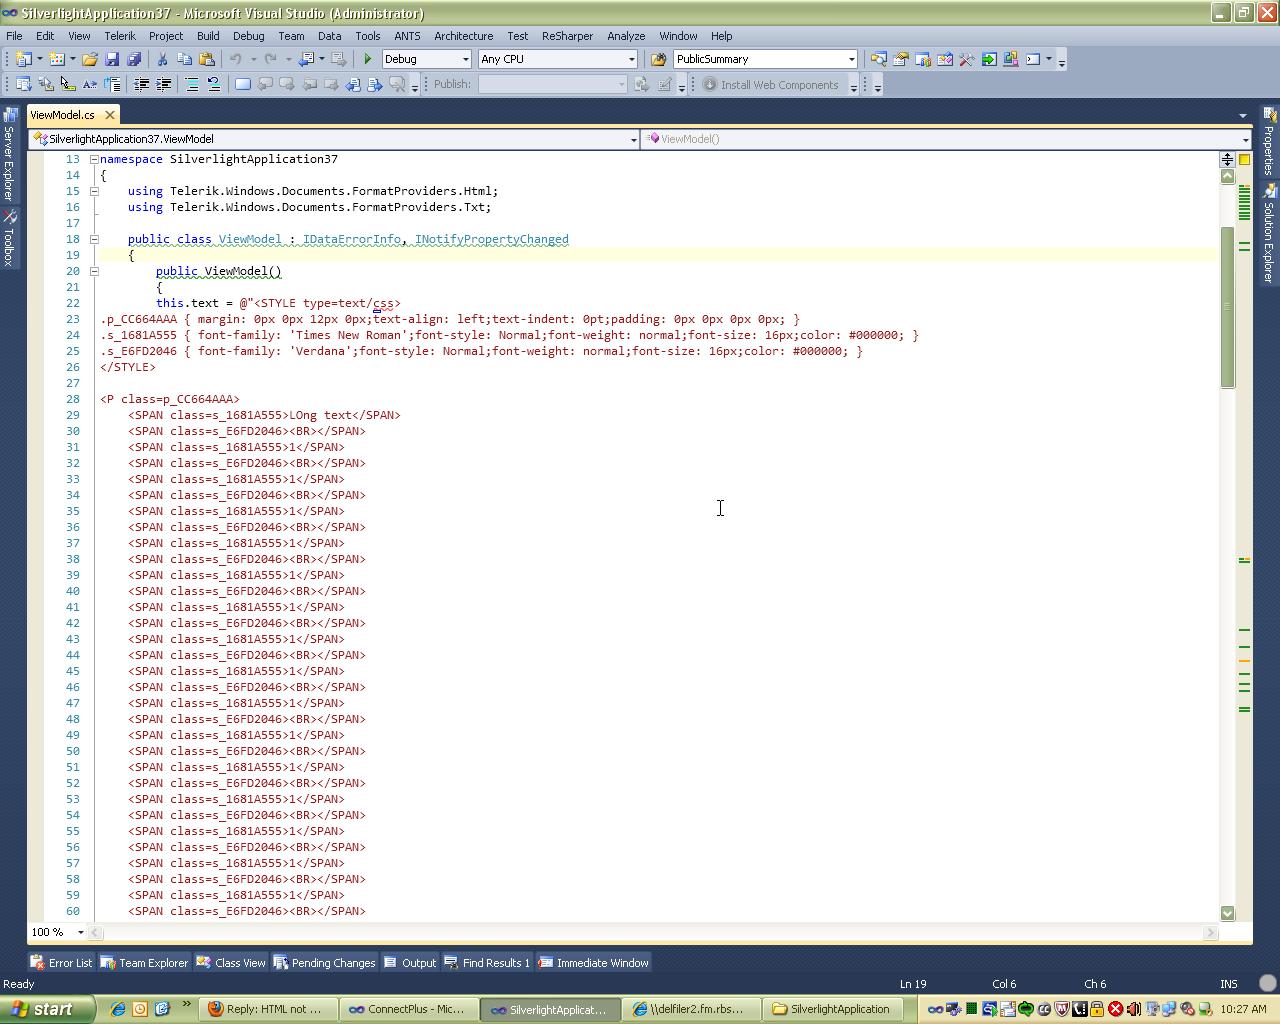Open the Start Page toolbar icon
Screen dimensions: 1280x1024
click(989, 59)
